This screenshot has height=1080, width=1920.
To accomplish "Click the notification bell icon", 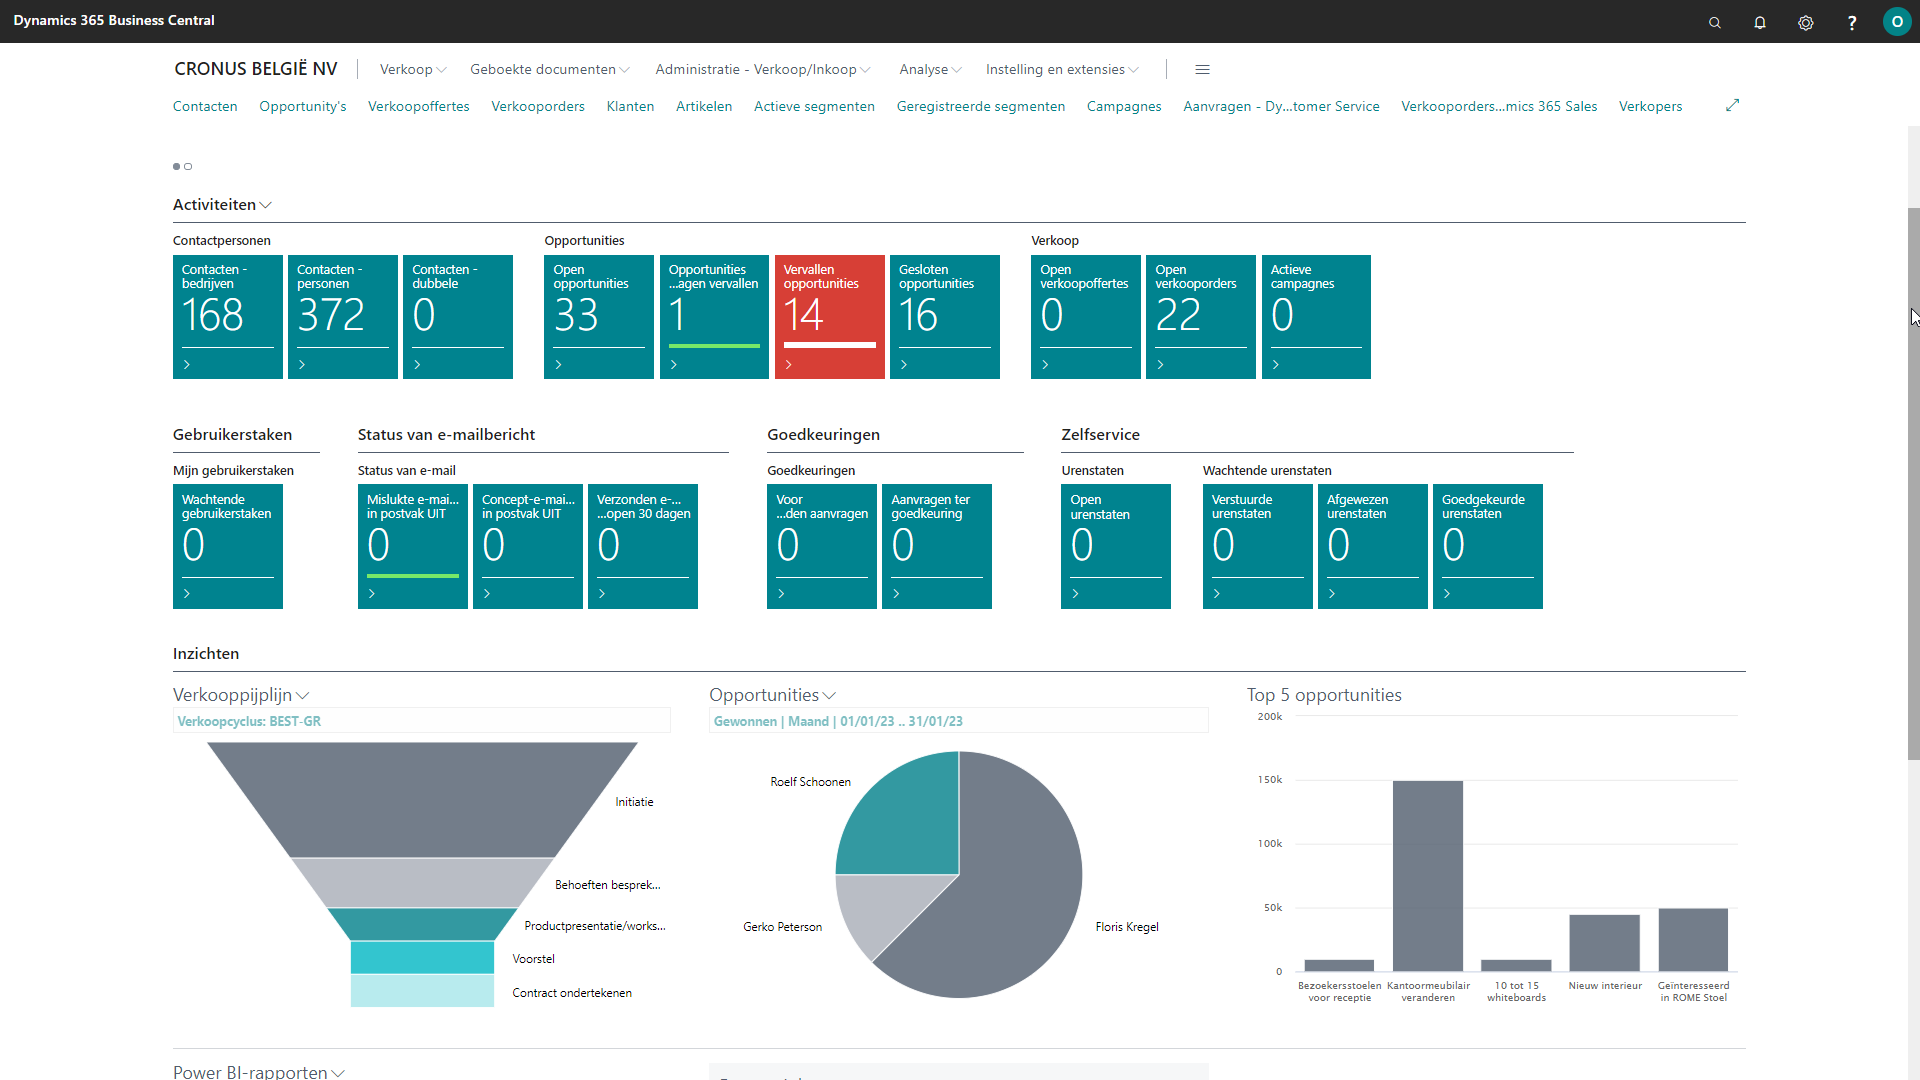I will [1758, 20].
